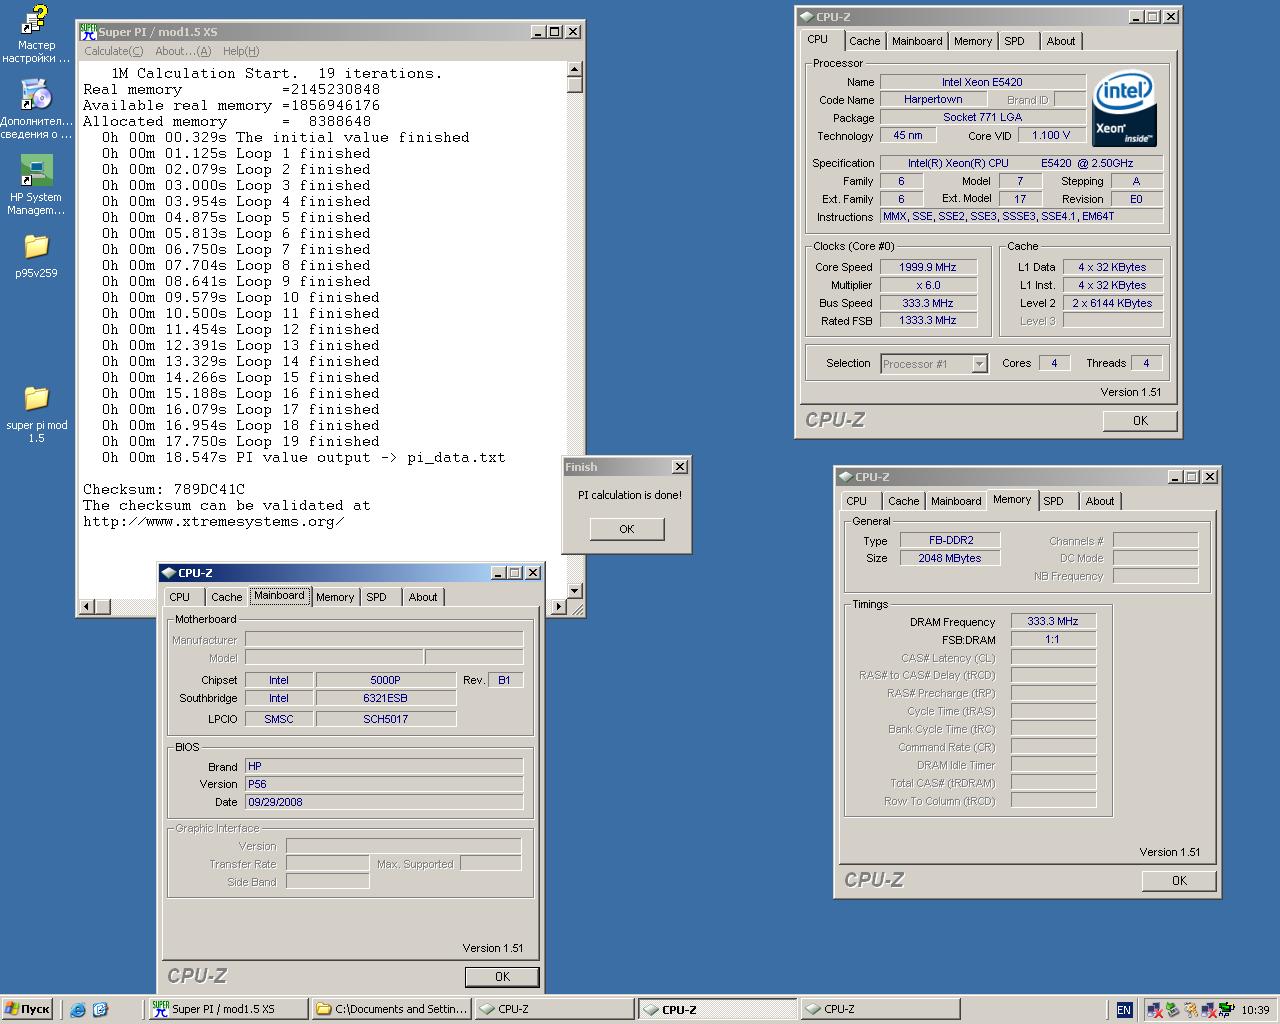
Task: Click the http://www.xtremesystems.org/ text
Action: (x=214, y=522)
